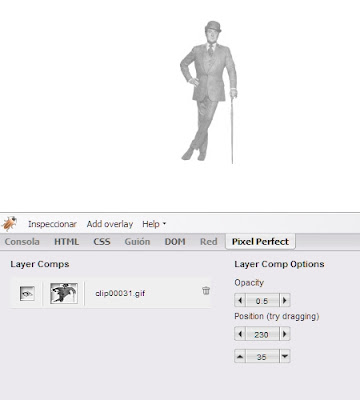This screenshot has width=360, height=400.
Task: Click the Firebug beetle icon
Action: point(9,224)
